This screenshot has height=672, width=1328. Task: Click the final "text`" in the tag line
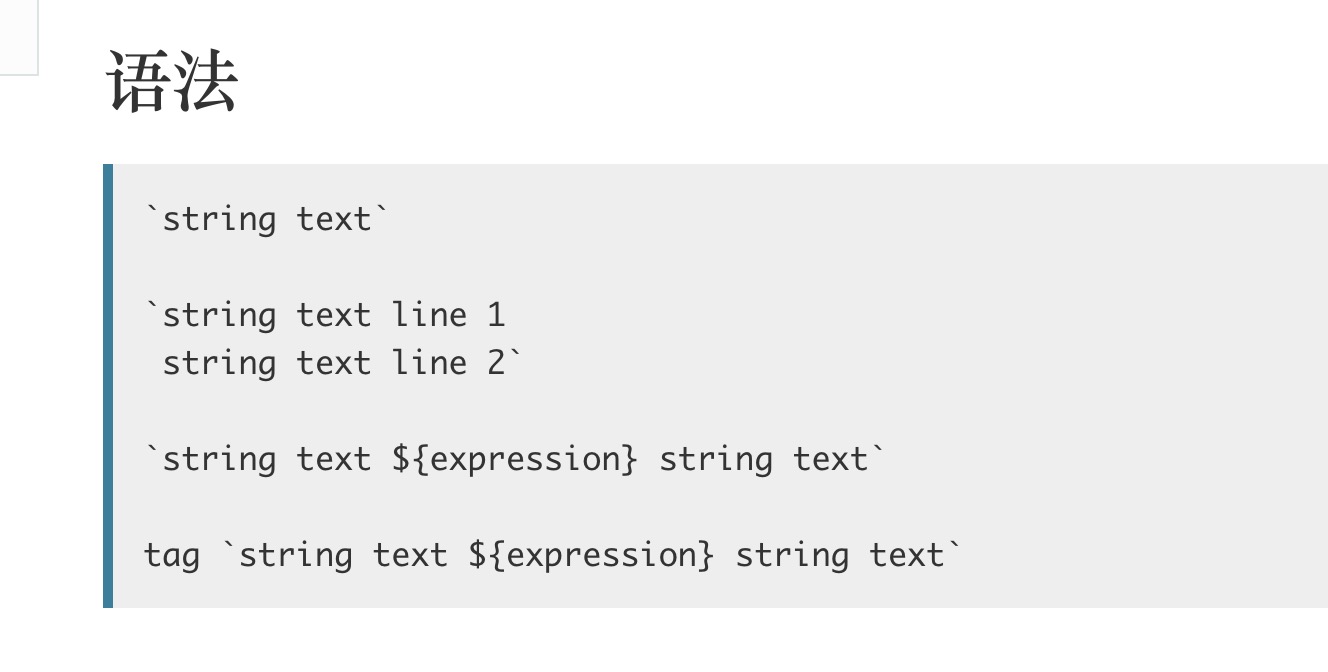(x=915, y=556)
